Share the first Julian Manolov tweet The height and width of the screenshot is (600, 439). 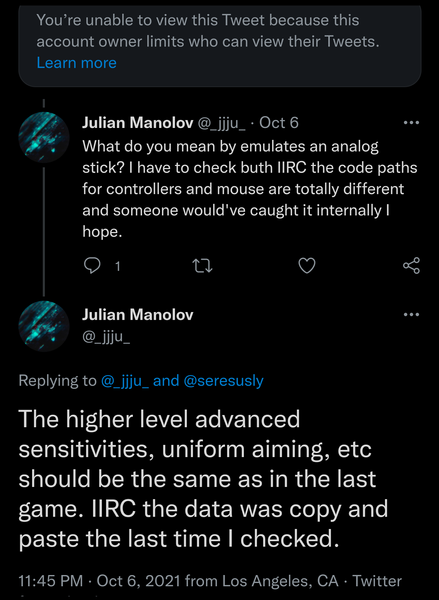pyautogui.click(x=411, y=266)
